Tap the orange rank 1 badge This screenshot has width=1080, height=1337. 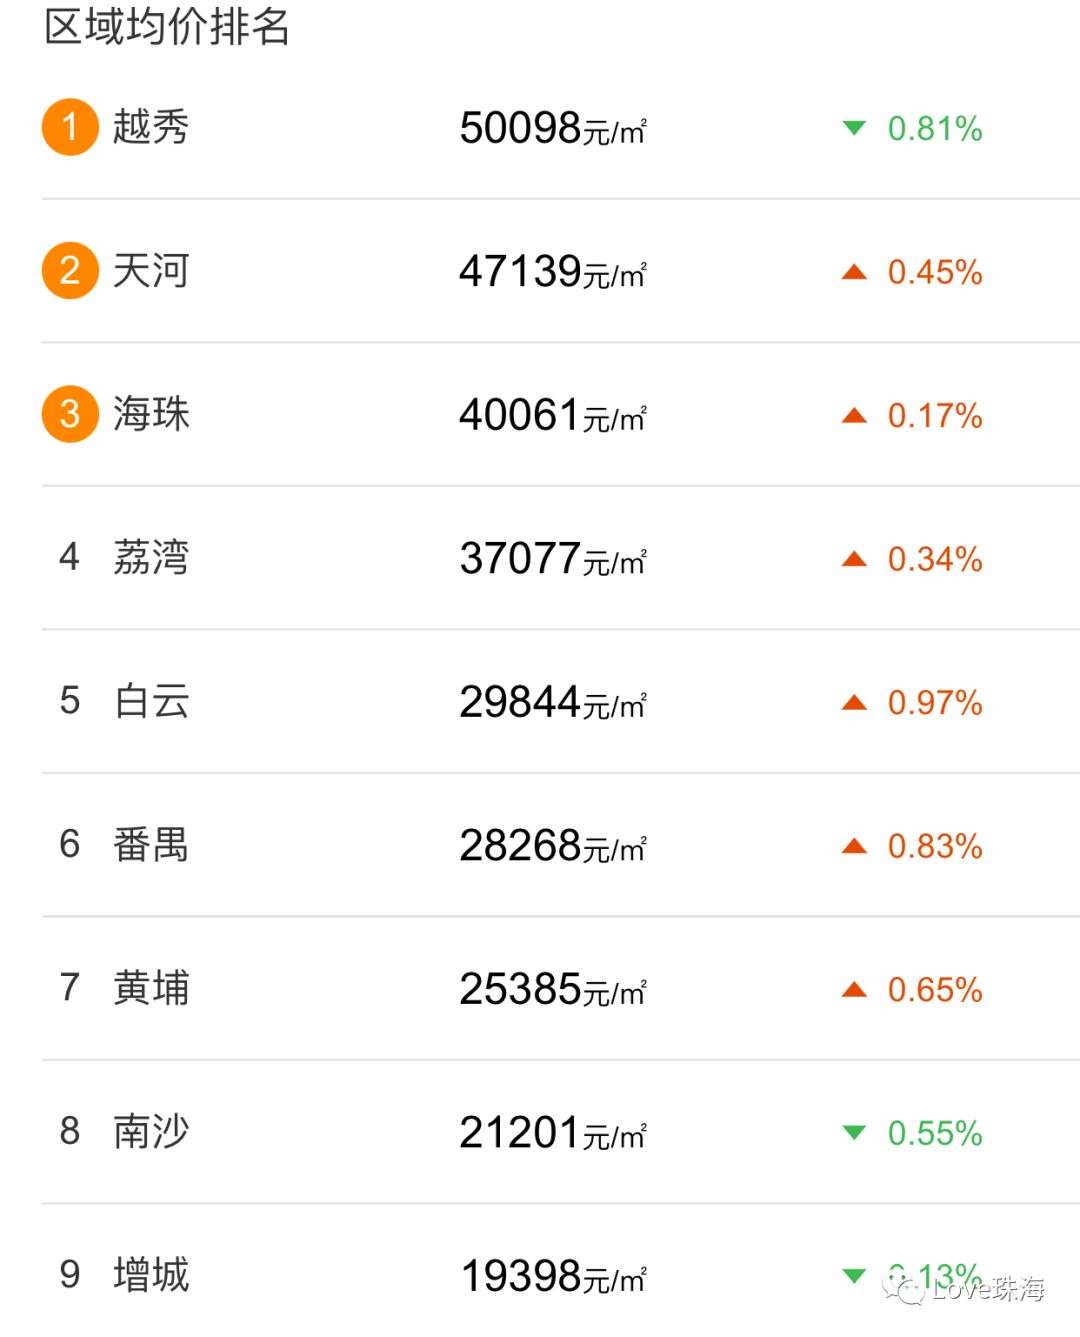tap(70, 127)
